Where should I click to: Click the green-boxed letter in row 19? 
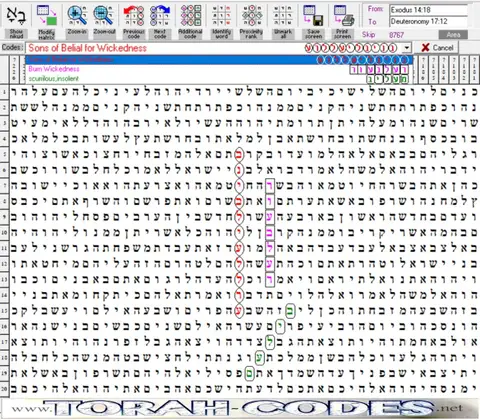(x=249, y=373)
